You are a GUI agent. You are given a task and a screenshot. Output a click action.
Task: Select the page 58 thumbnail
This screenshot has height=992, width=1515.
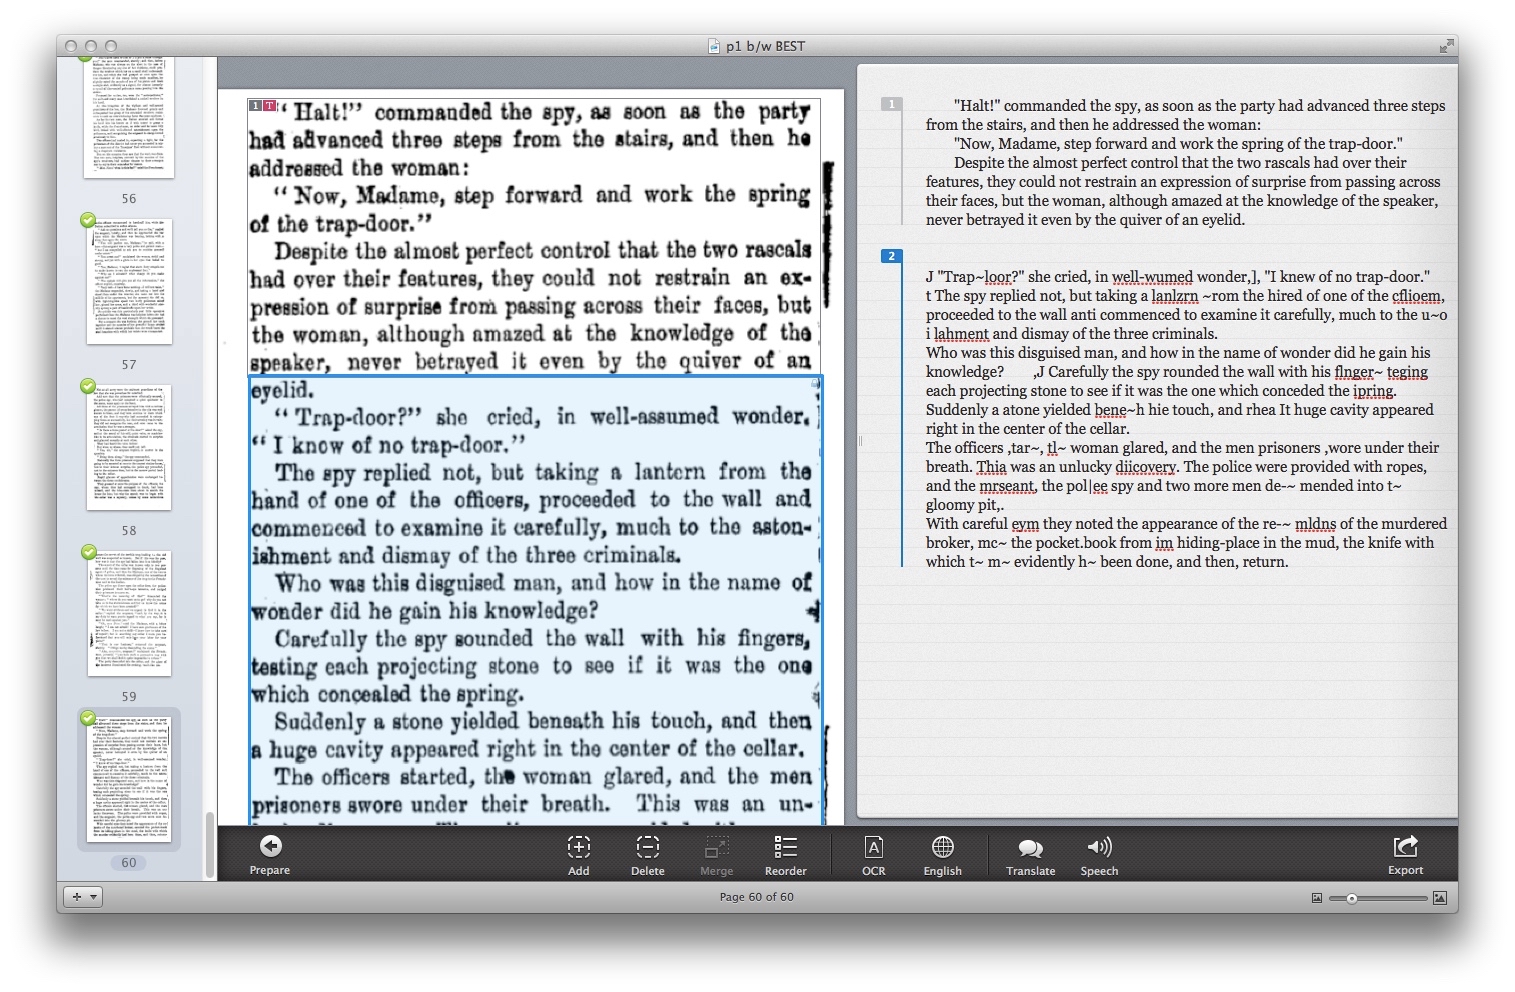click(x=129, y=447)
